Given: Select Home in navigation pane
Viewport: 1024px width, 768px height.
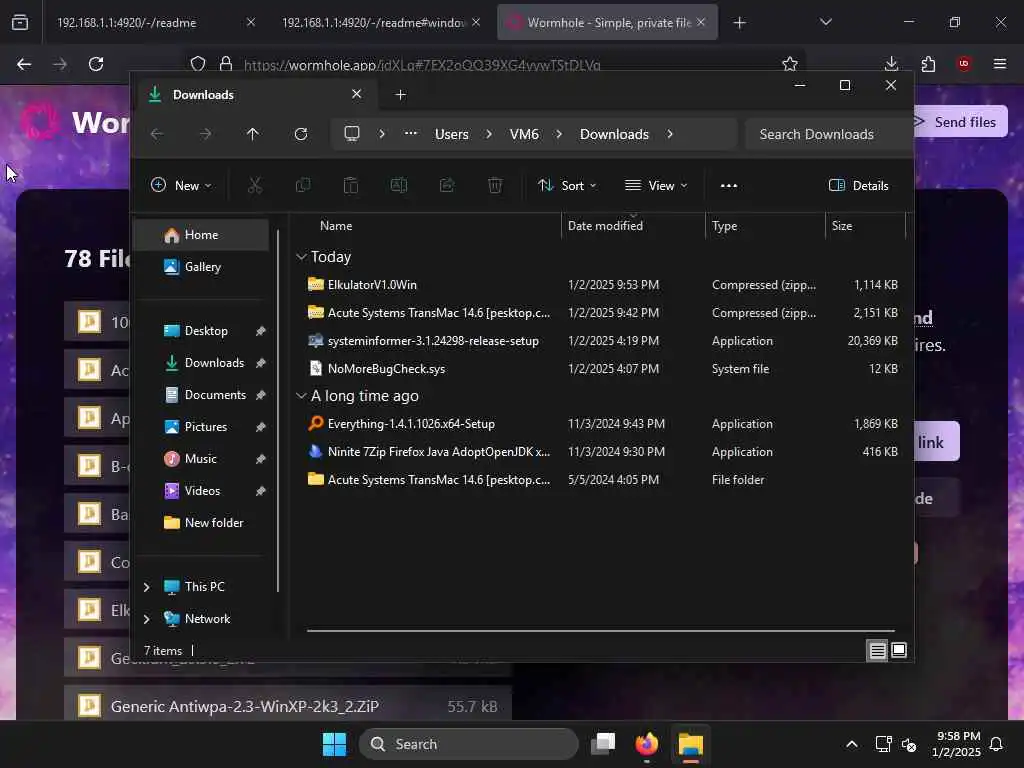Looking at the screenshot, I should point(201,235).
